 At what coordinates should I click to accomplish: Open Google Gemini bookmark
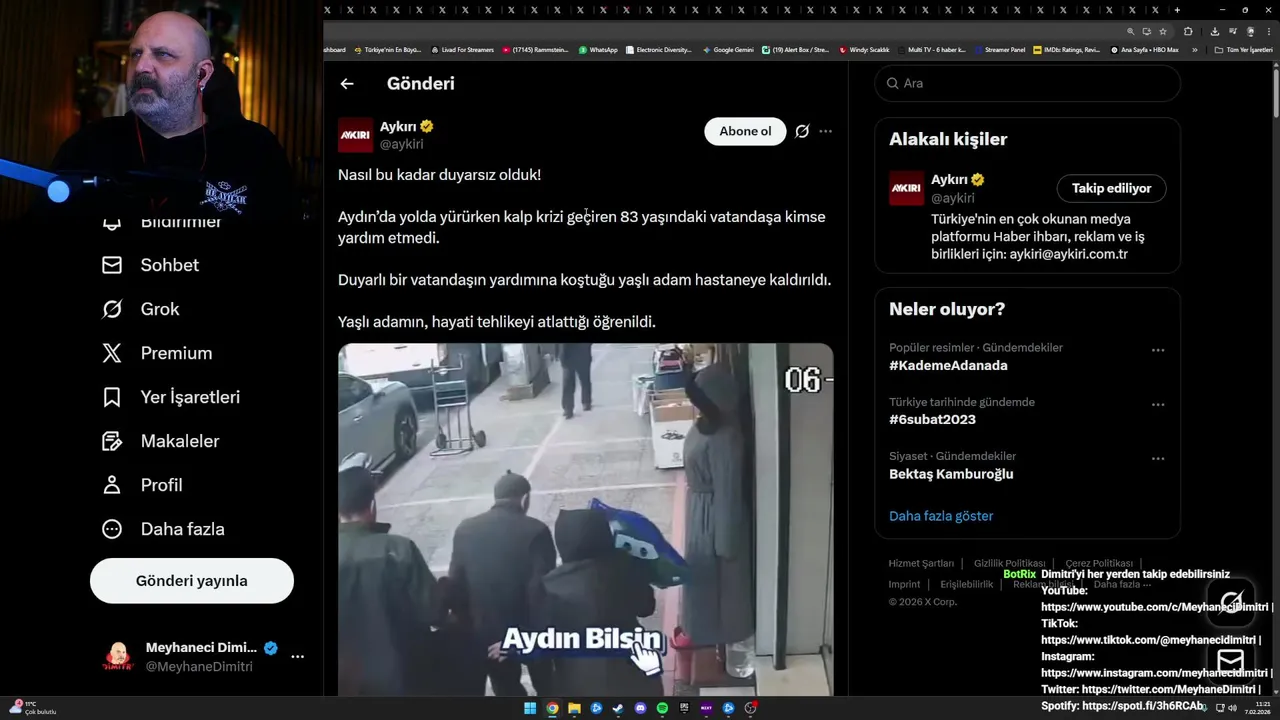click(728, 50)
